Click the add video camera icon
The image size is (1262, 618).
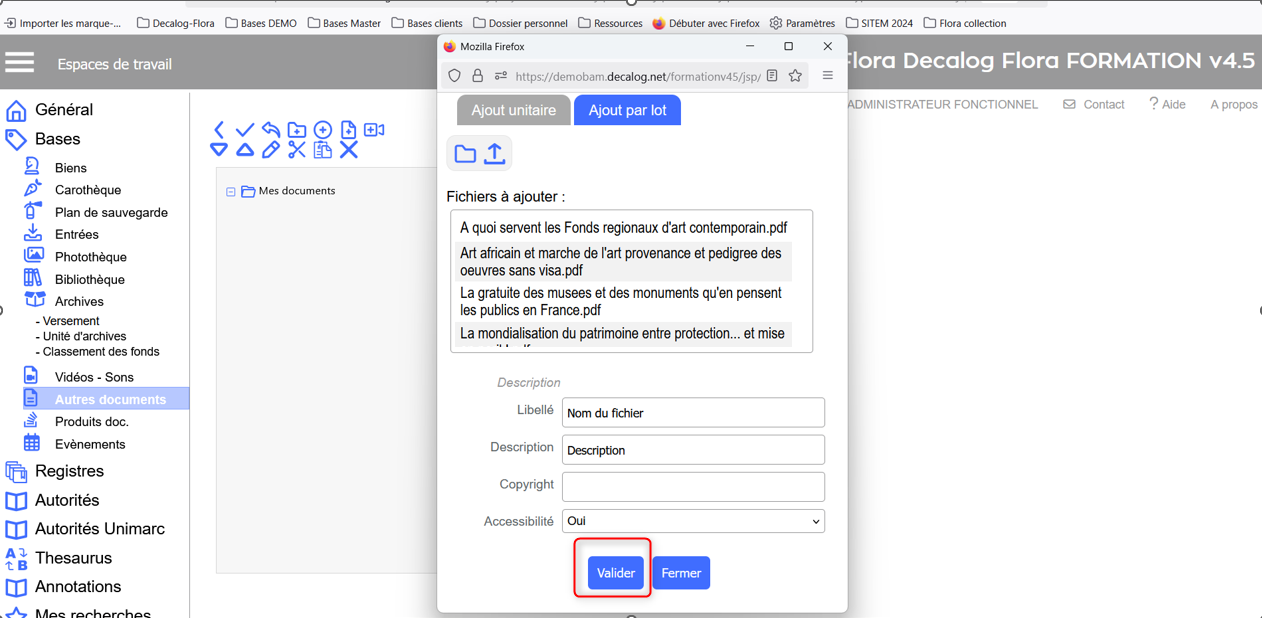click(374, 130)
